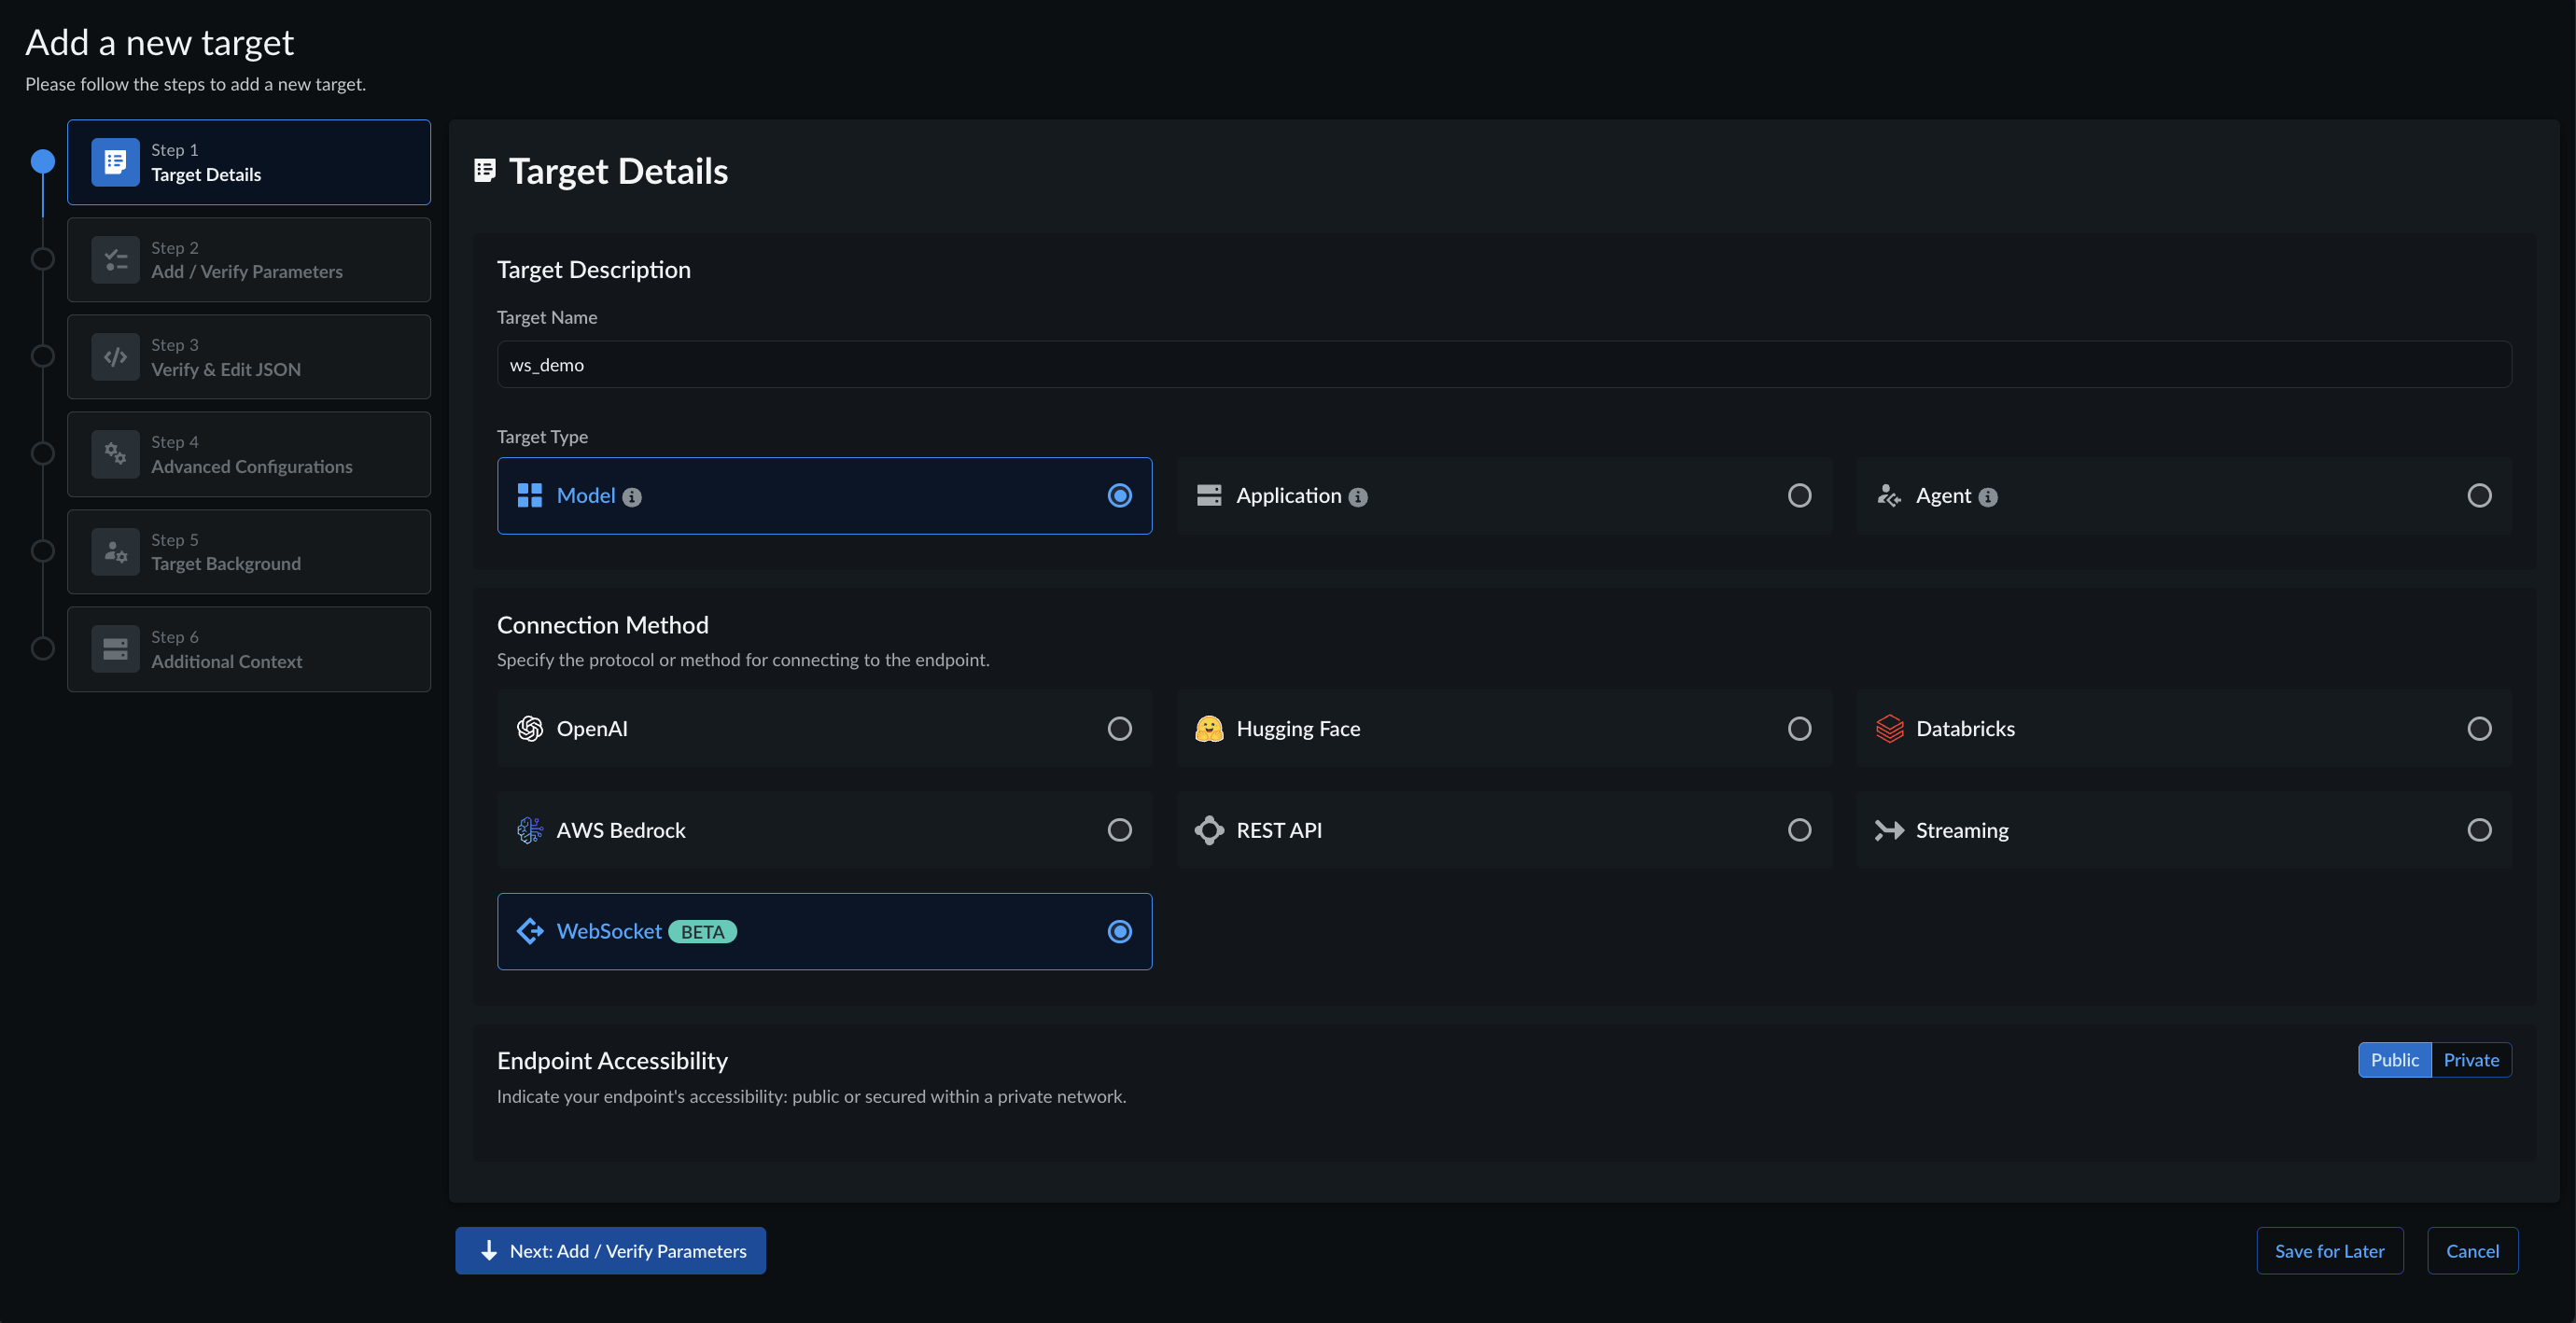Click the info icon next to Agent
2576x1323 pixels.
pos(1988,497)
